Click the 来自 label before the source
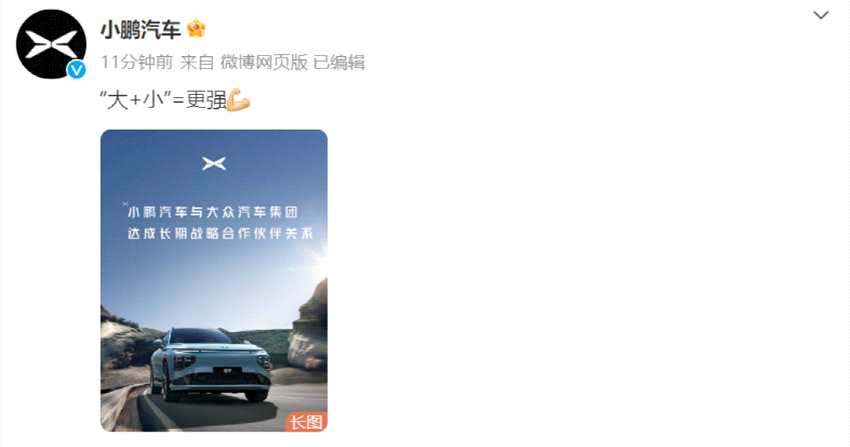Viewport: 850px width, 447px height. point(197,62)
